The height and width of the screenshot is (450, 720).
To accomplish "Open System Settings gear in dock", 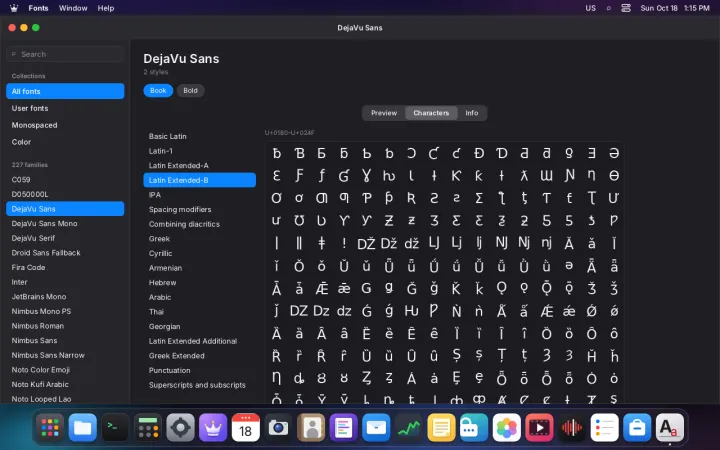I will 180,428.
